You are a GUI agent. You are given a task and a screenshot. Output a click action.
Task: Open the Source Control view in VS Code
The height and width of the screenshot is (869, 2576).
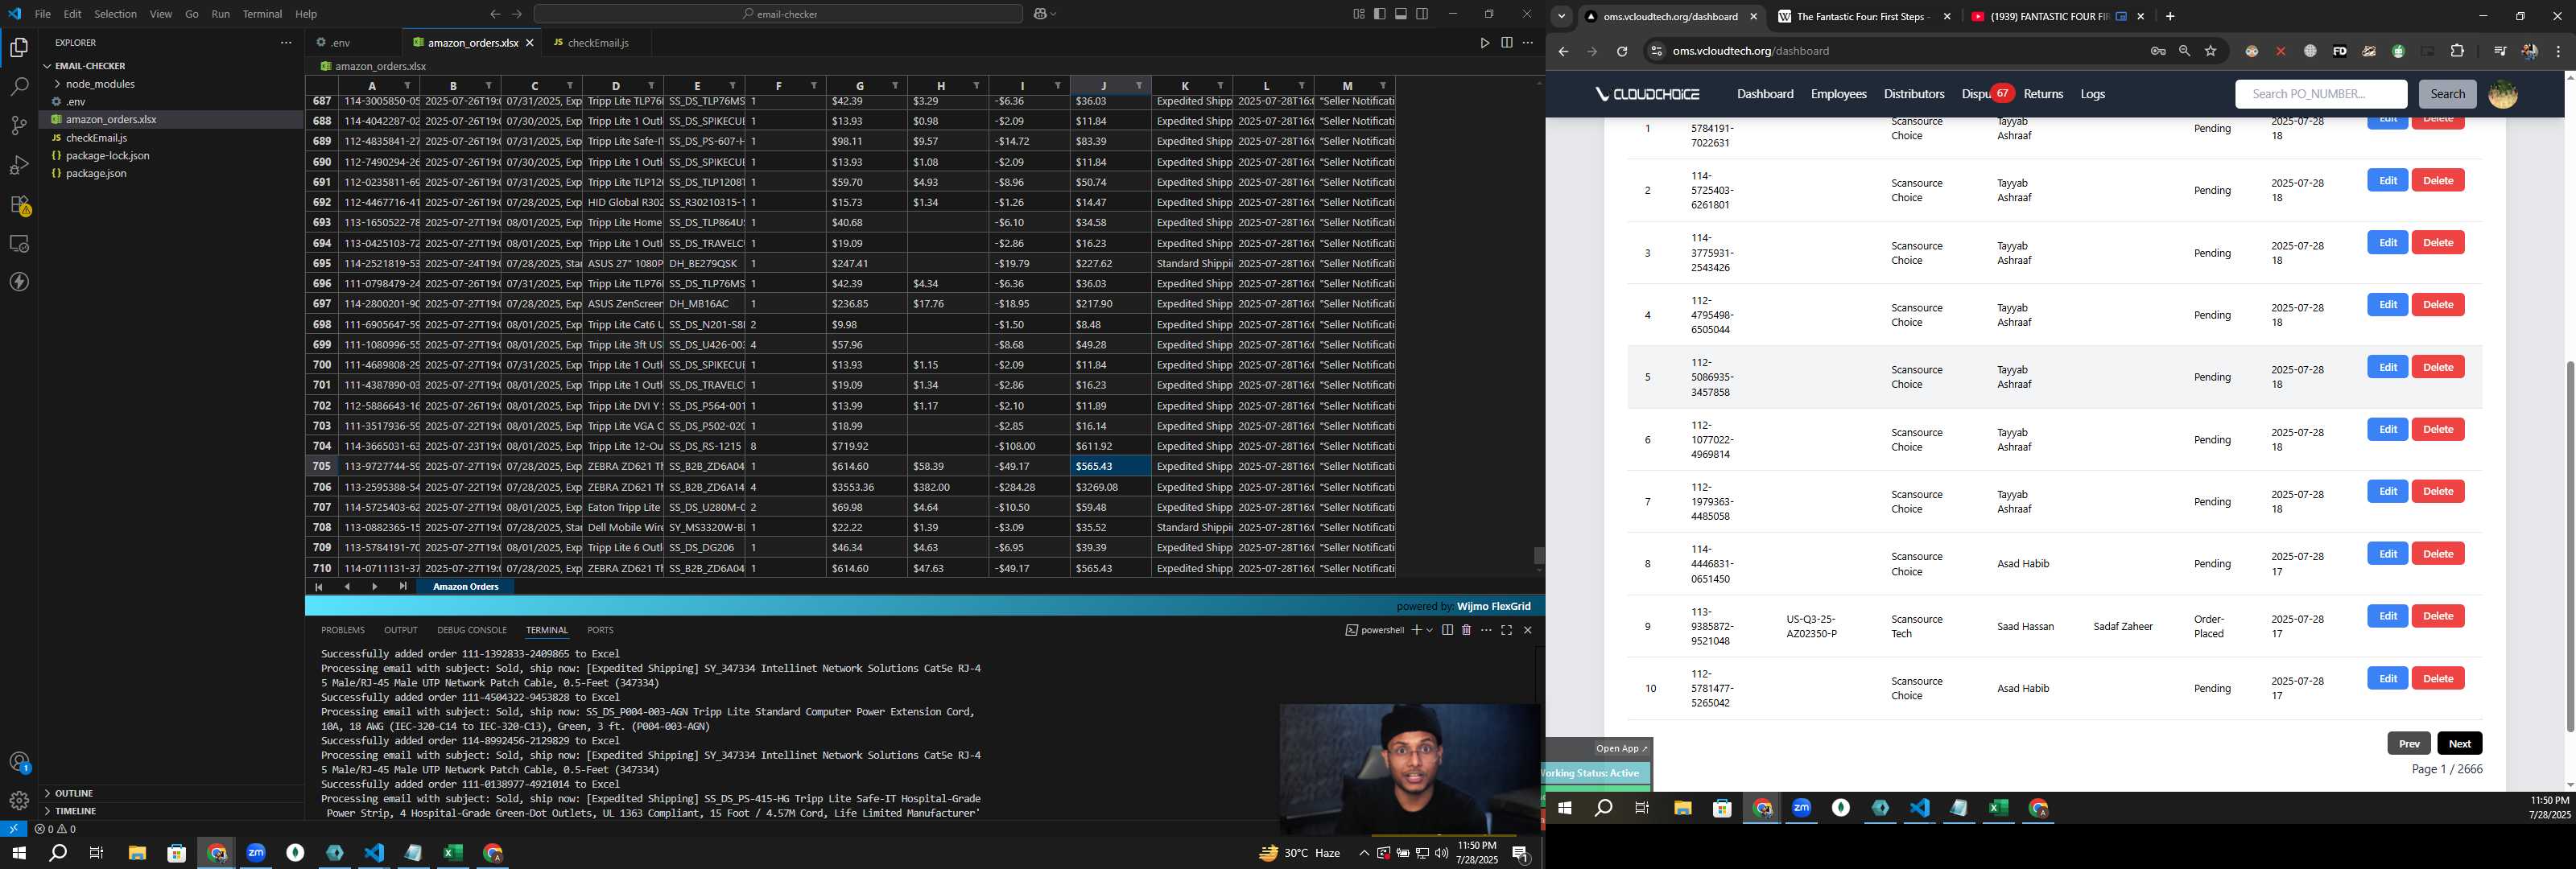coord(19,126)
